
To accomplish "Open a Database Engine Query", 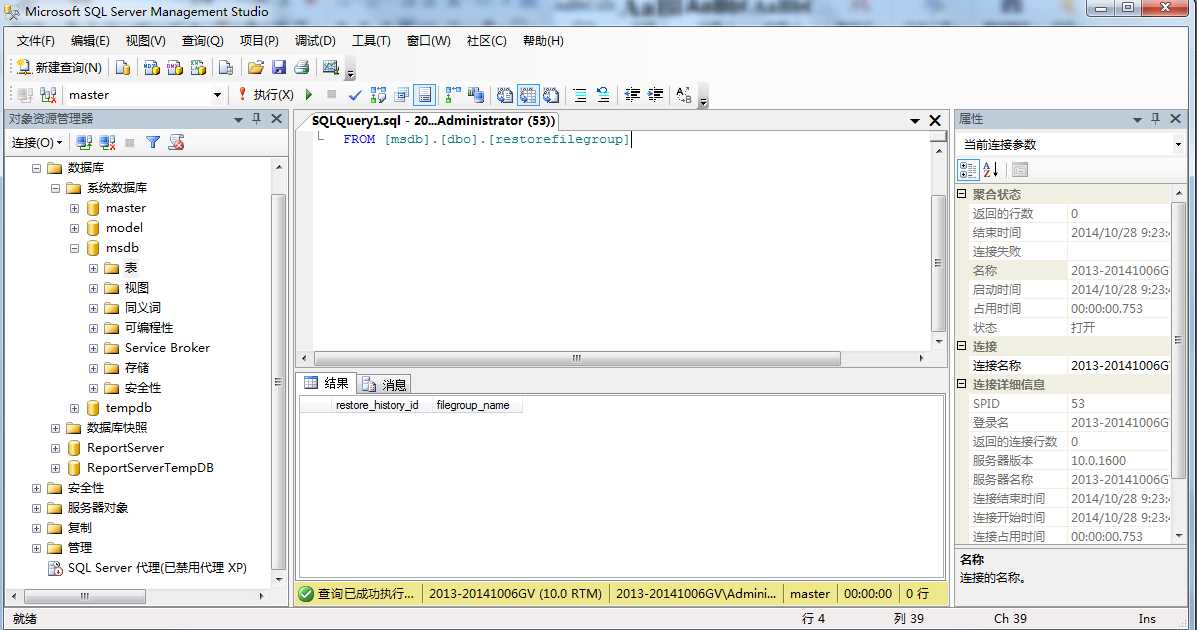I will (x=123, y=67).
